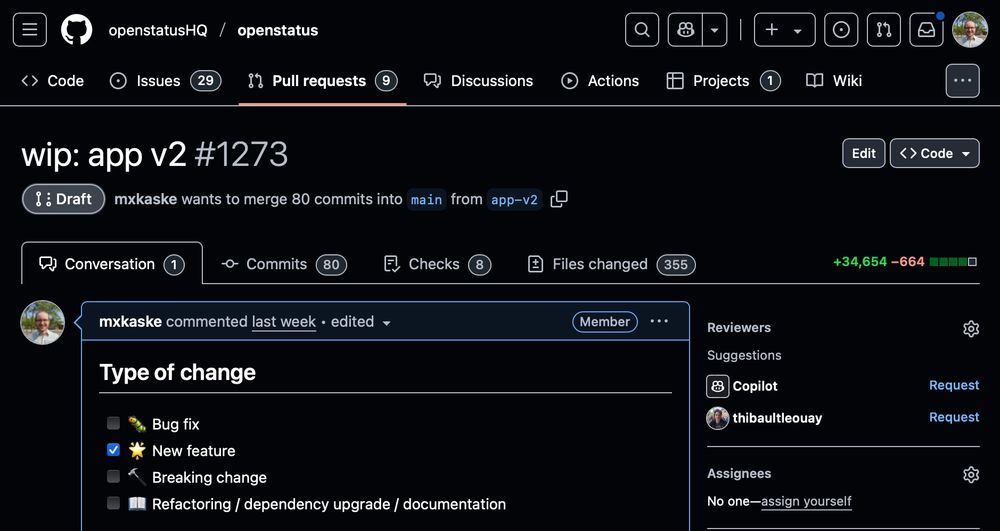
Task: Click the Copilot reviewer icon in suggestions
Action: tap(717, 386)
